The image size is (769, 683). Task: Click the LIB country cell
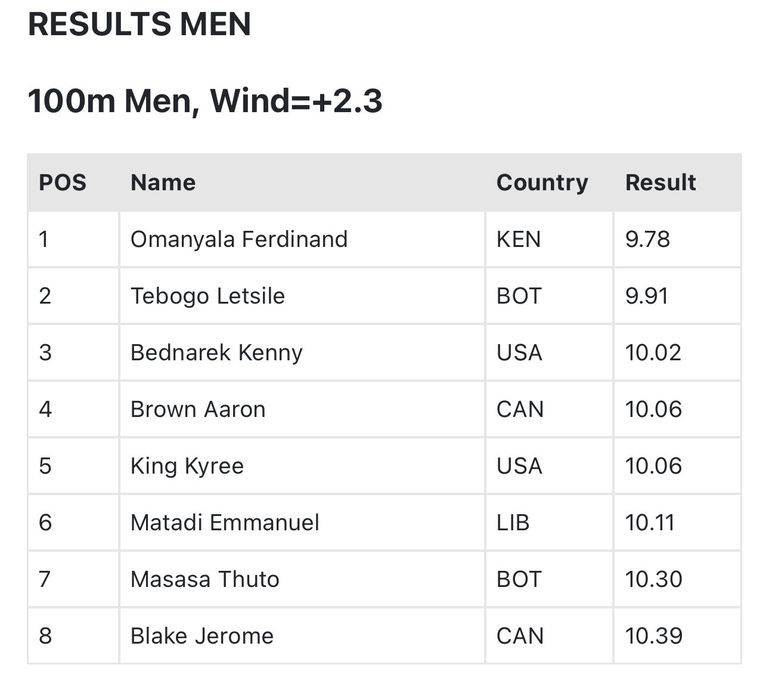tap(513, 522)
